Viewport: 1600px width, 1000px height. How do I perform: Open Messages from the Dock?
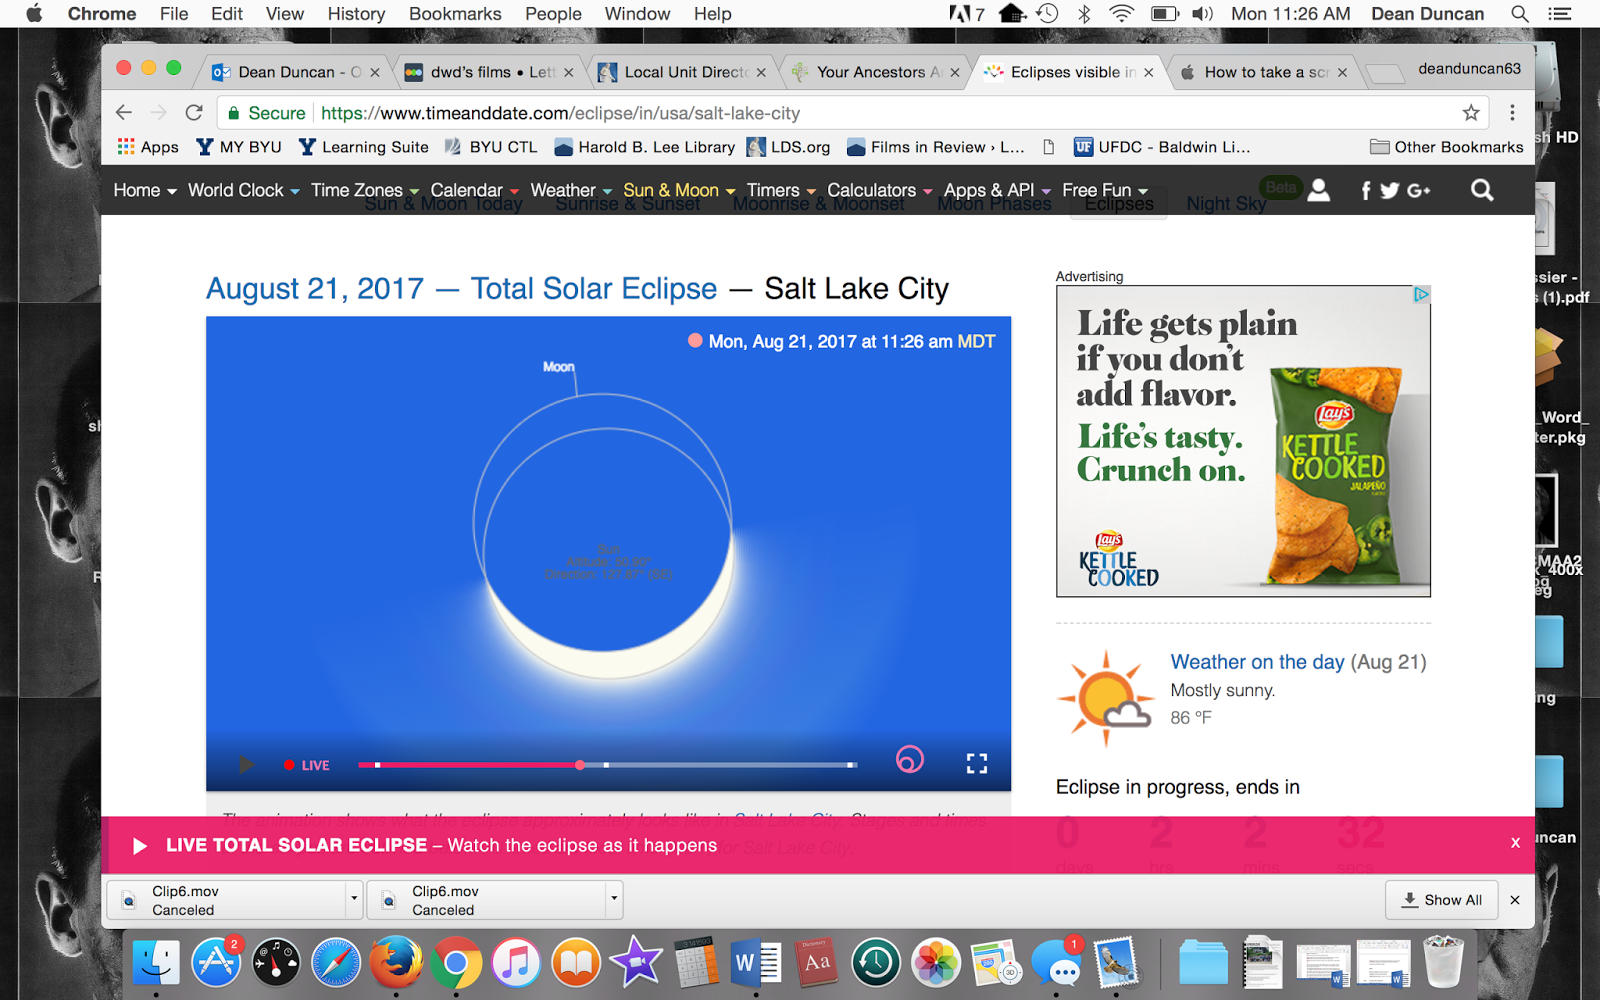(x=1056, y=964)
